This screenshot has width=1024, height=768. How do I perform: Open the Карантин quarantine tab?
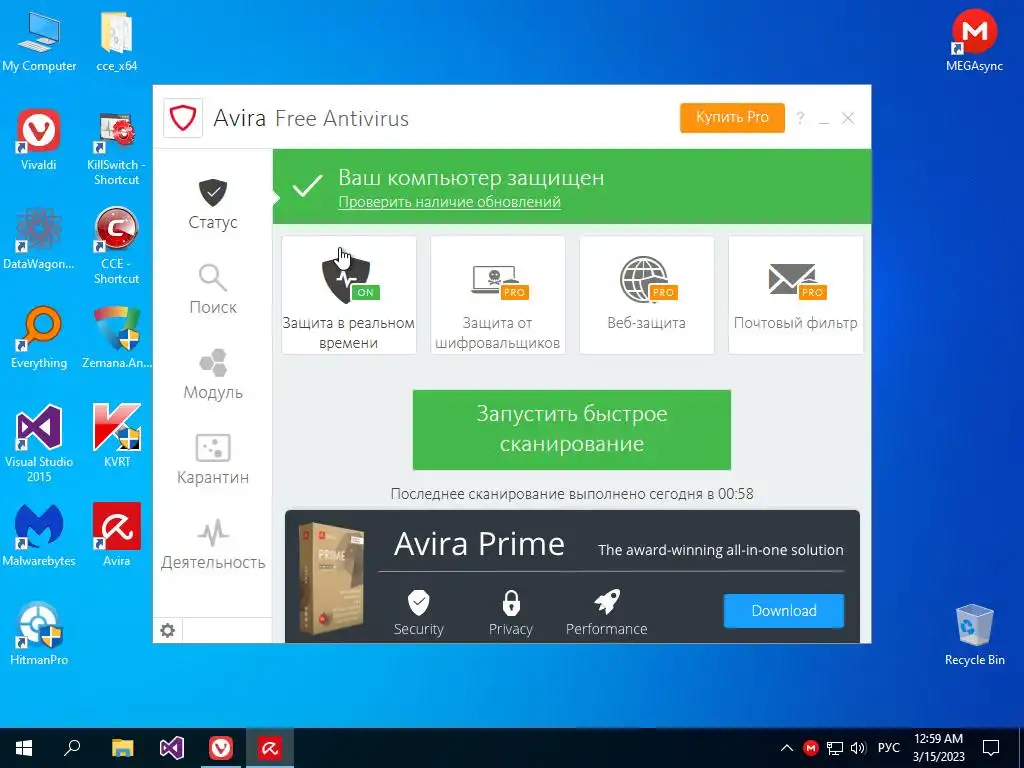(x=213, y=459)
